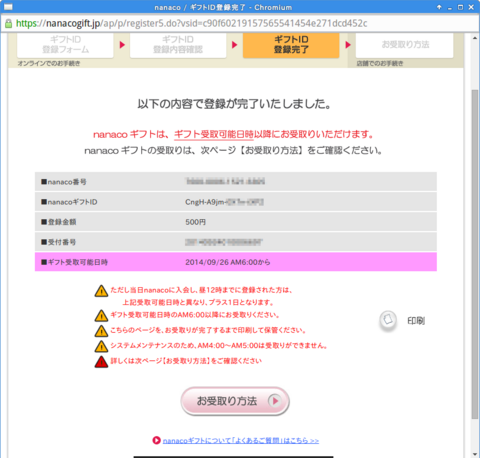
Task: Click the window menu icon in title bar
Action: [x=8, y=7]
